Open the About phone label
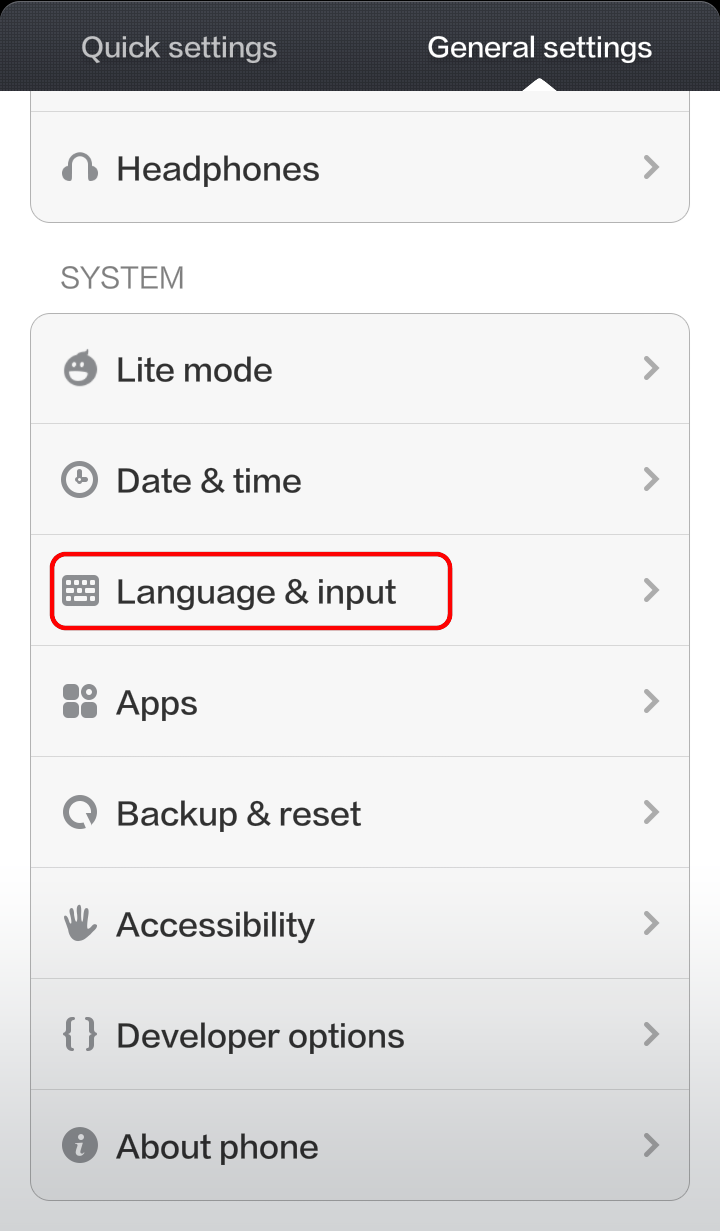The image size is (720, 1231). click(217, 1147)
